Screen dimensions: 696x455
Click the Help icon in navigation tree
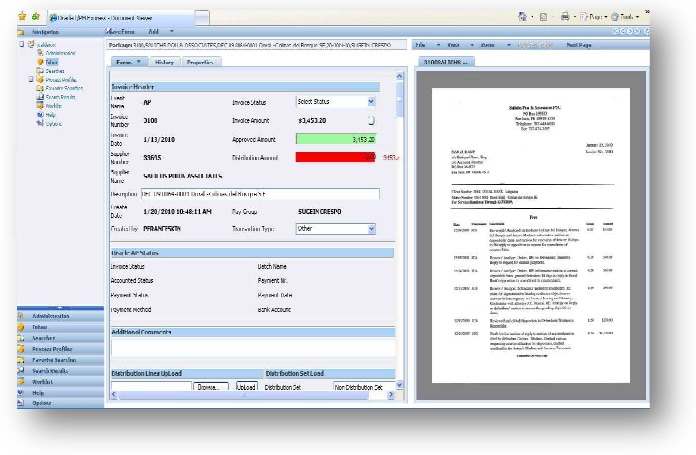coord(40,115)
